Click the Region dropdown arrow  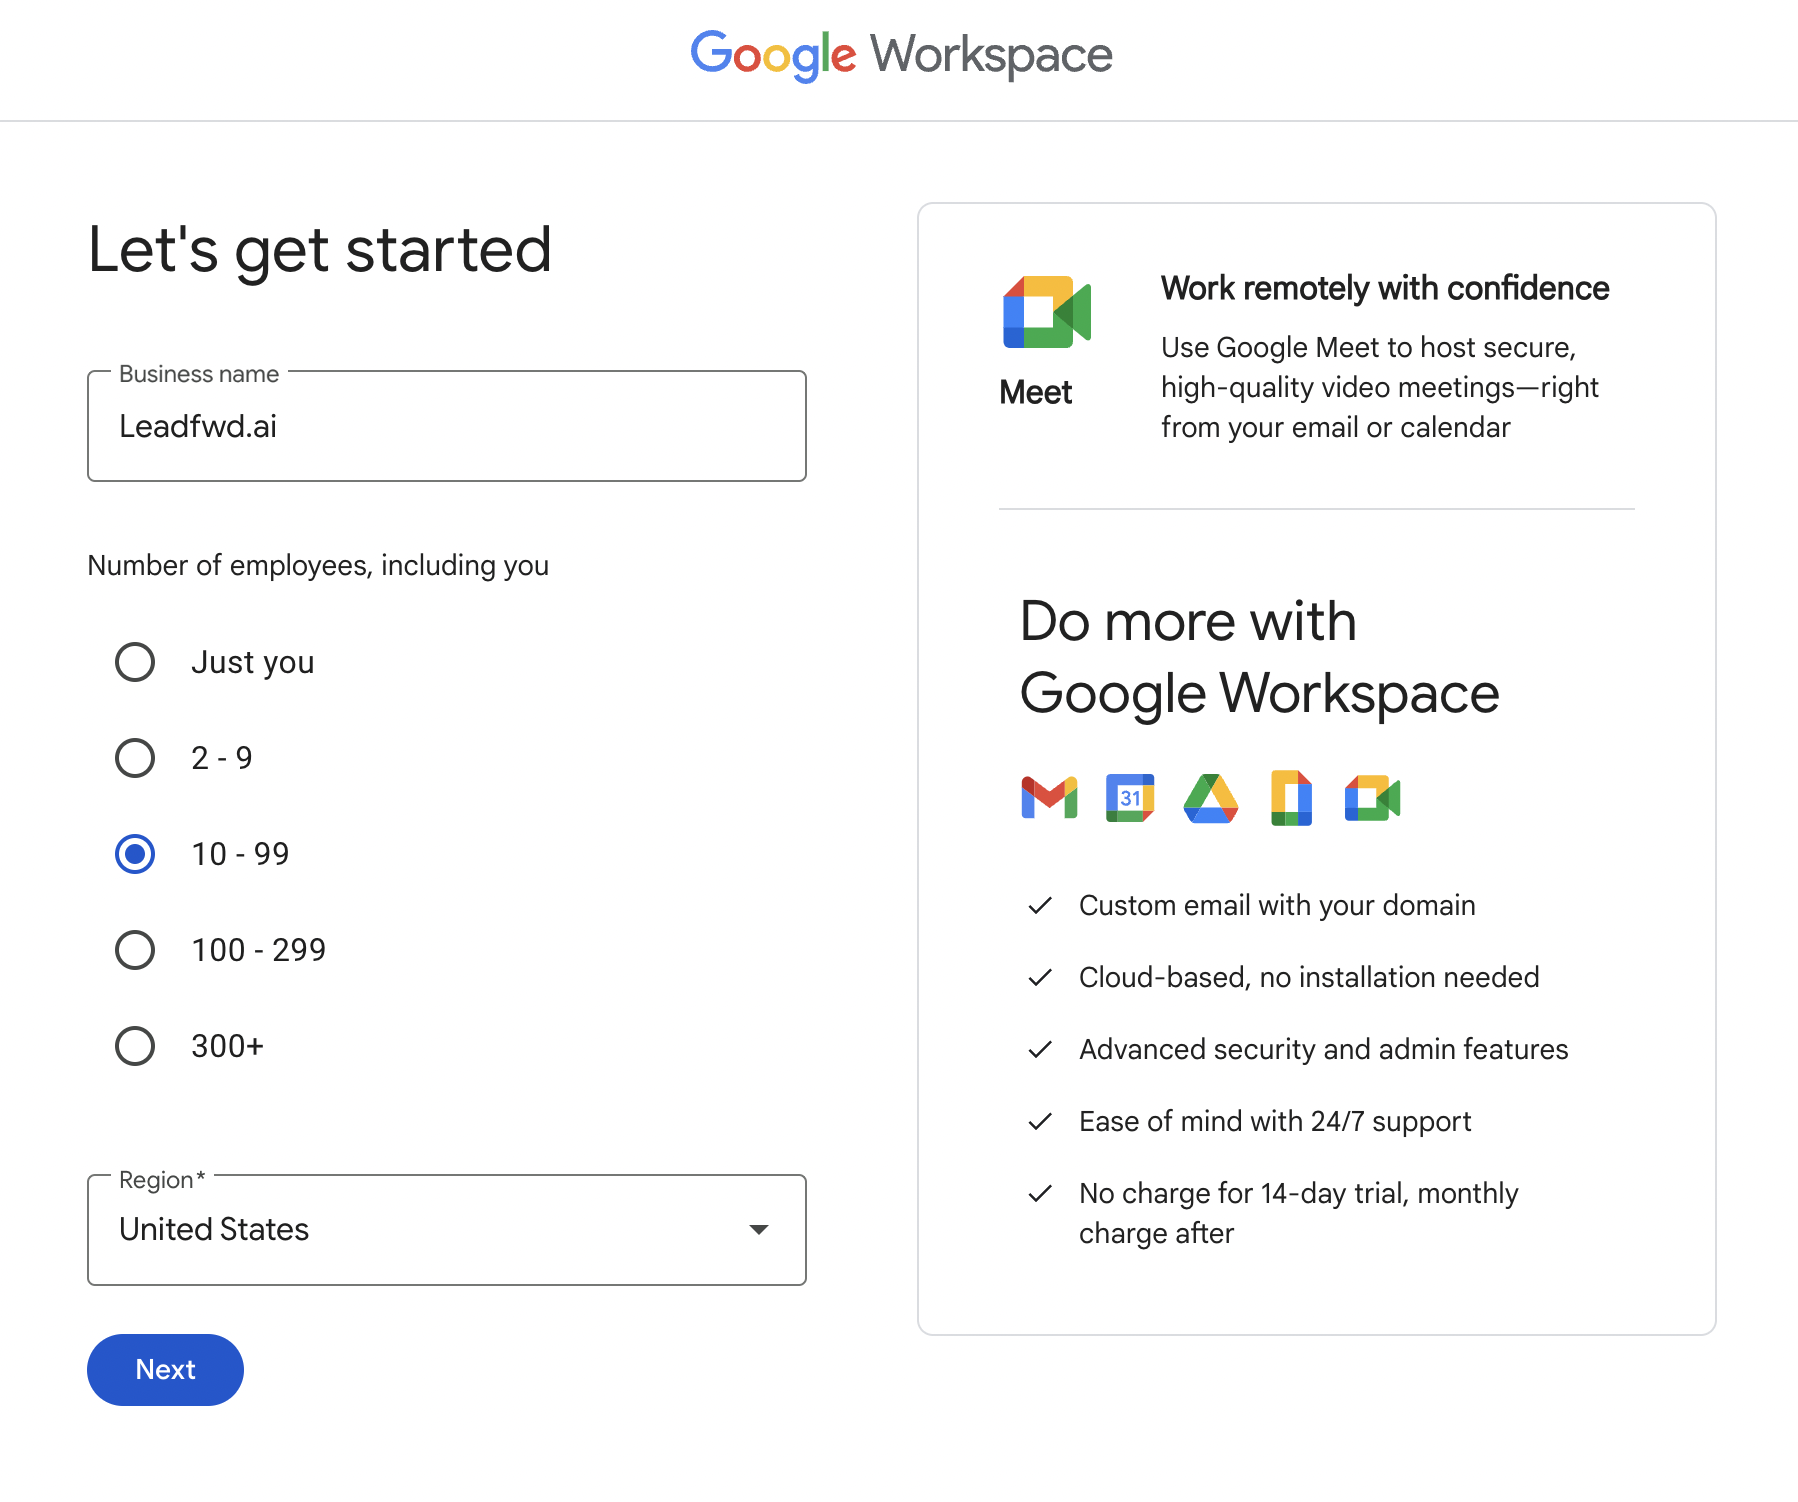[759, 1230]
